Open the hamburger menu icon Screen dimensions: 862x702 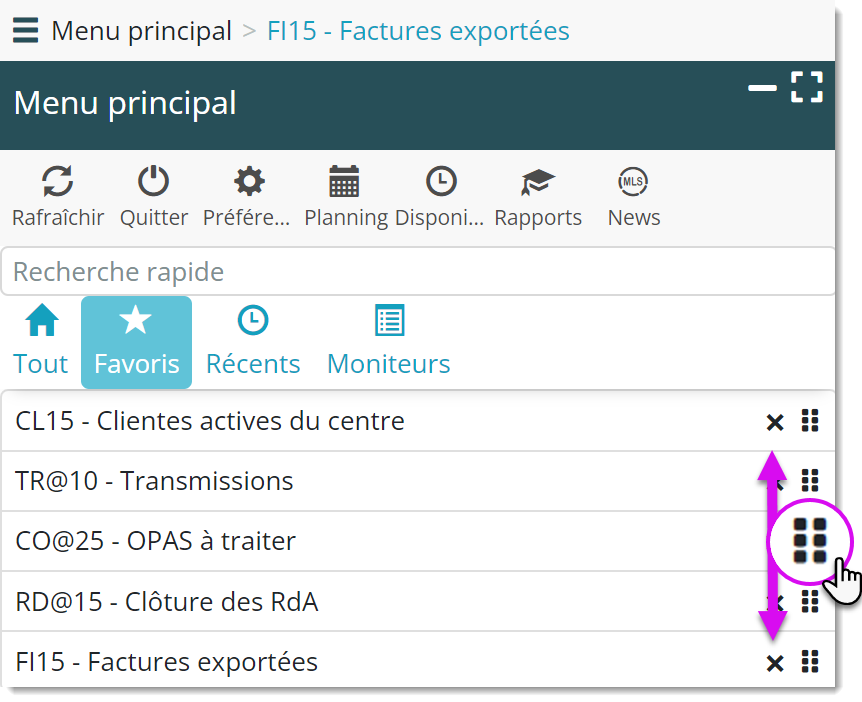point(26,31)
